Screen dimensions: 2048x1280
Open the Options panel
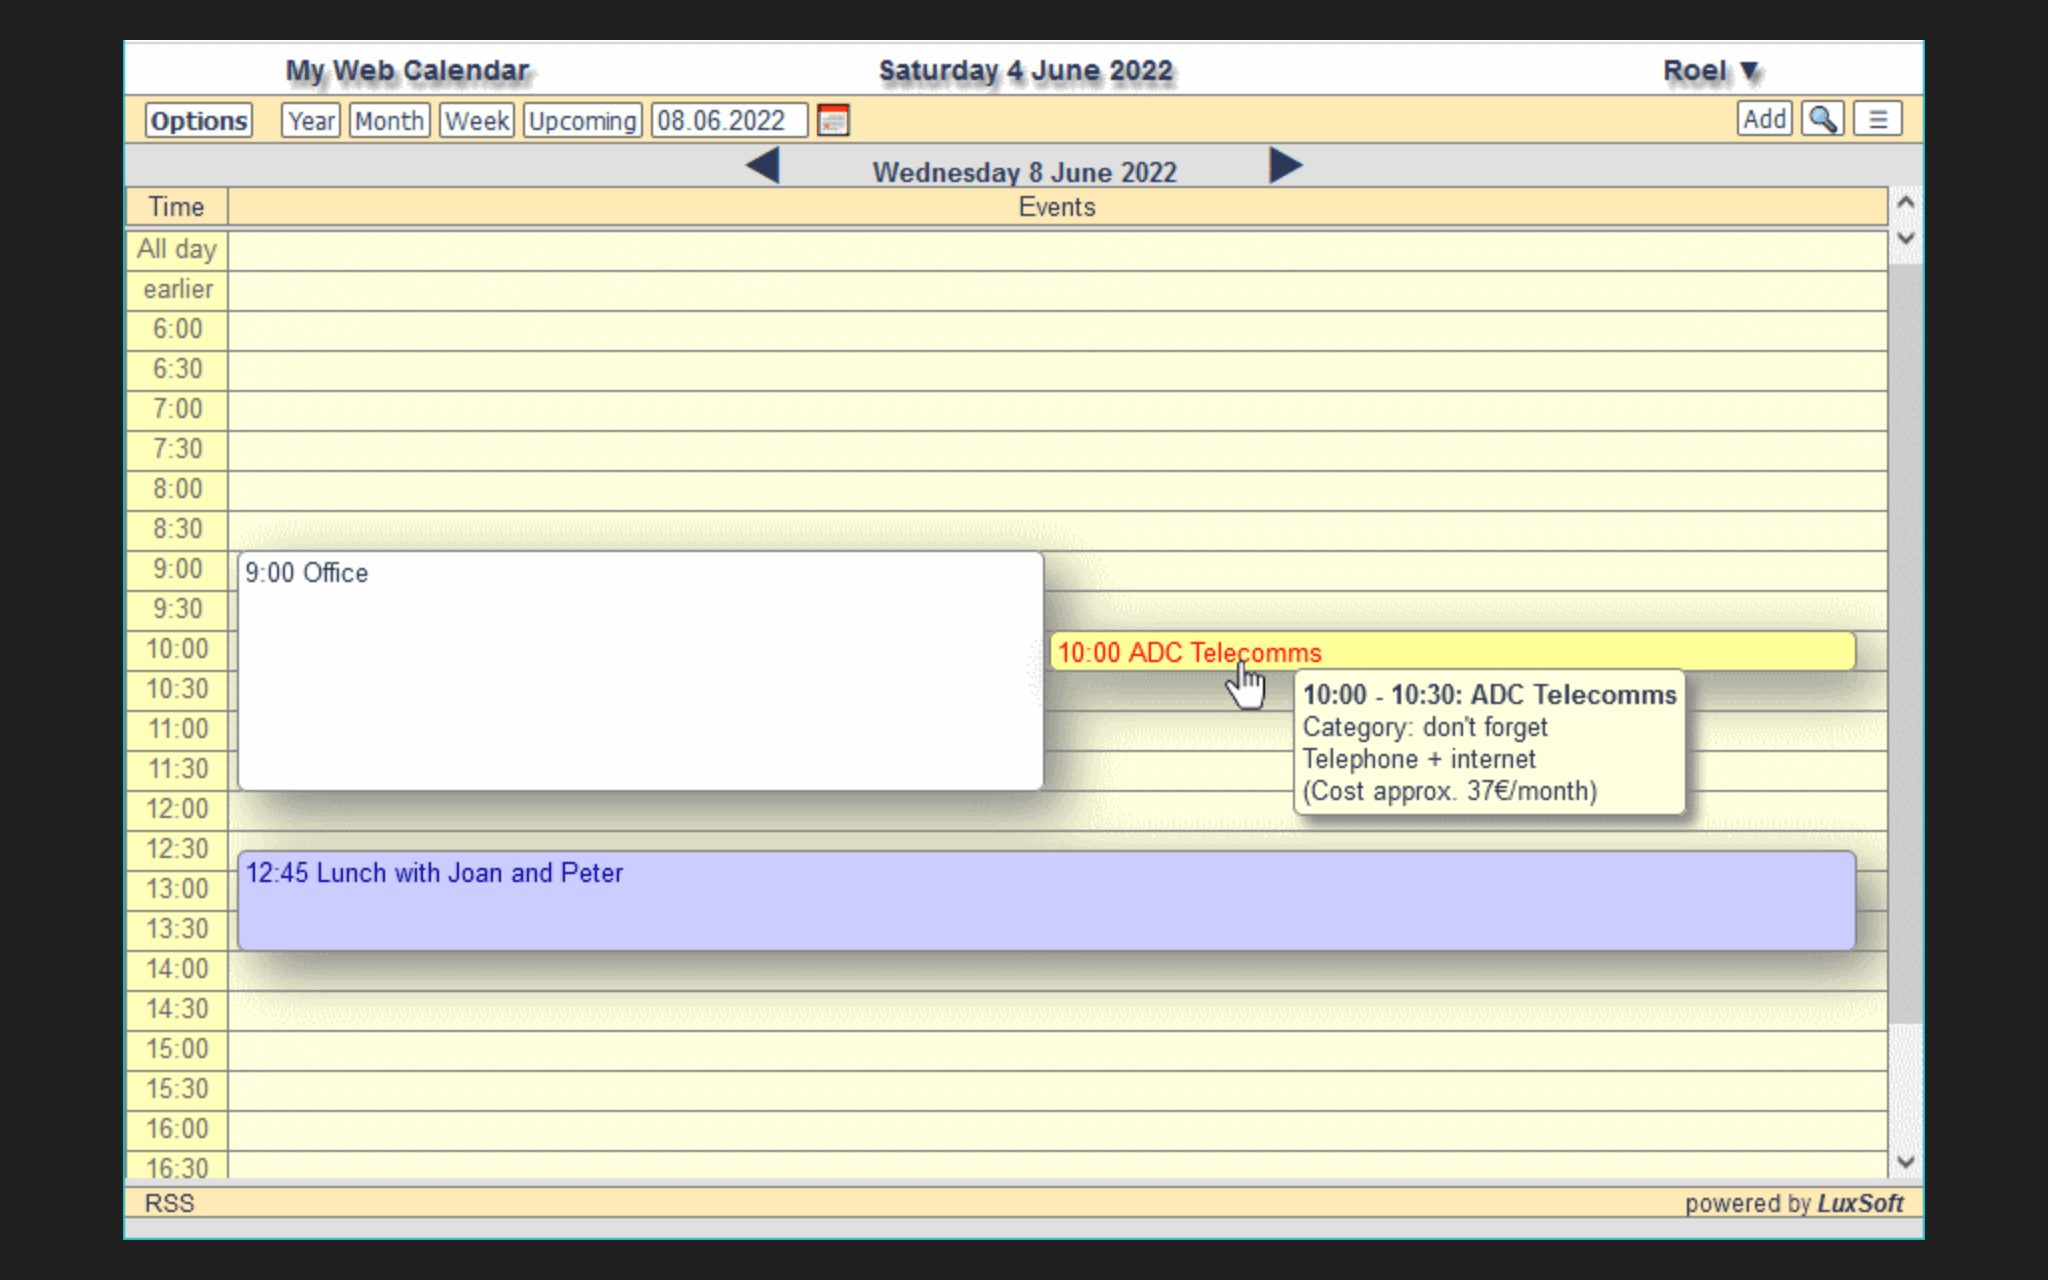pos(199,121)
